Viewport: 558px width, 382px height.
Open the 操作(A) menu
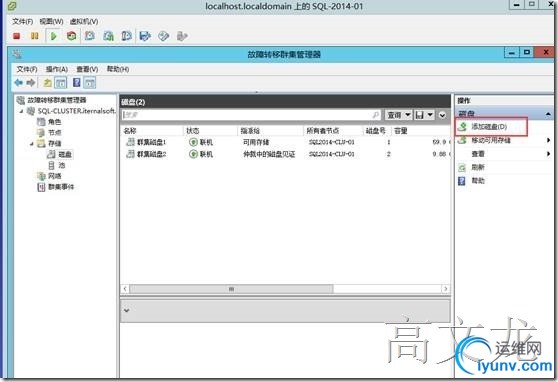pyautogui.click(x=57, y=69)
